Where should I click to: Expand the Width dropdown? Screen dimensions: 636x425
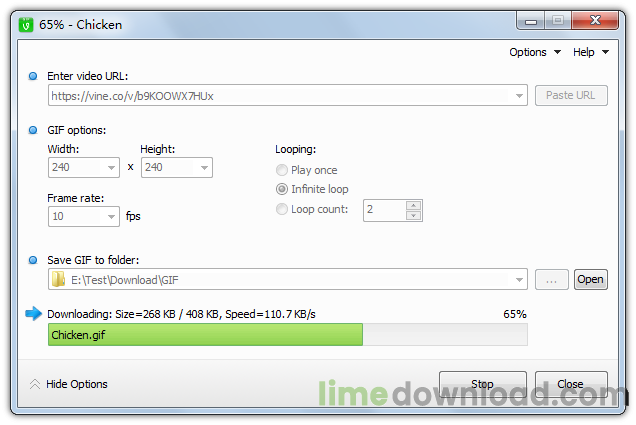coord(111,167)
